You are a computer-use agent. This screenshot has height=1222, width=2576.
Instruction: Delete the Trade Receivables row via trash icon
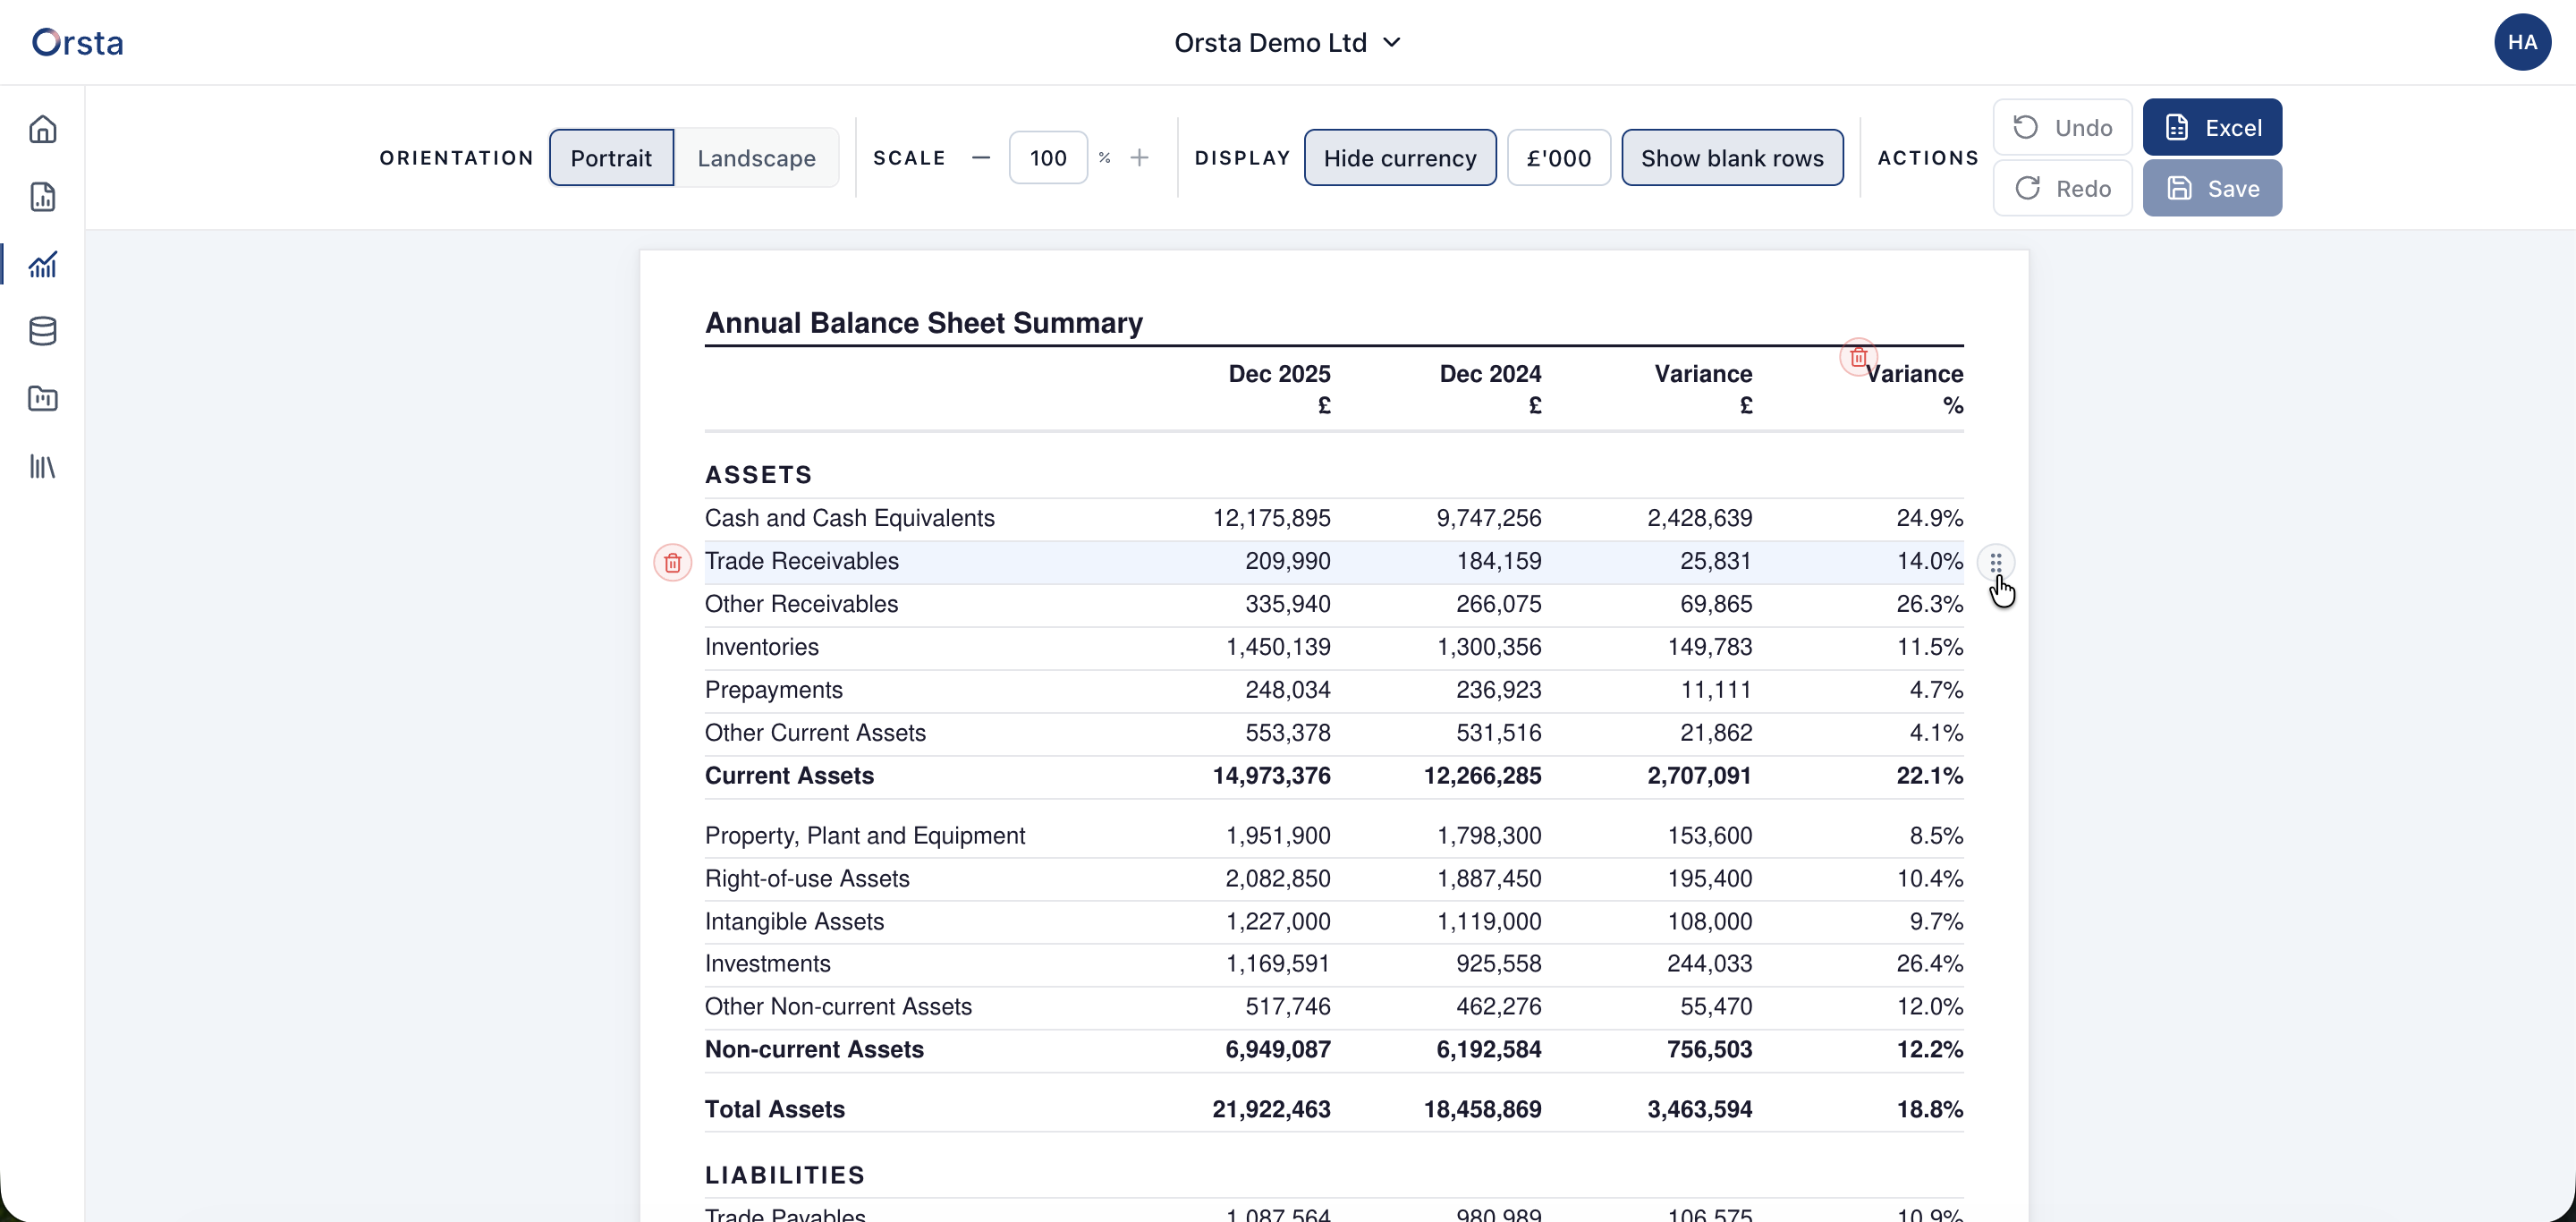(672, 563)
